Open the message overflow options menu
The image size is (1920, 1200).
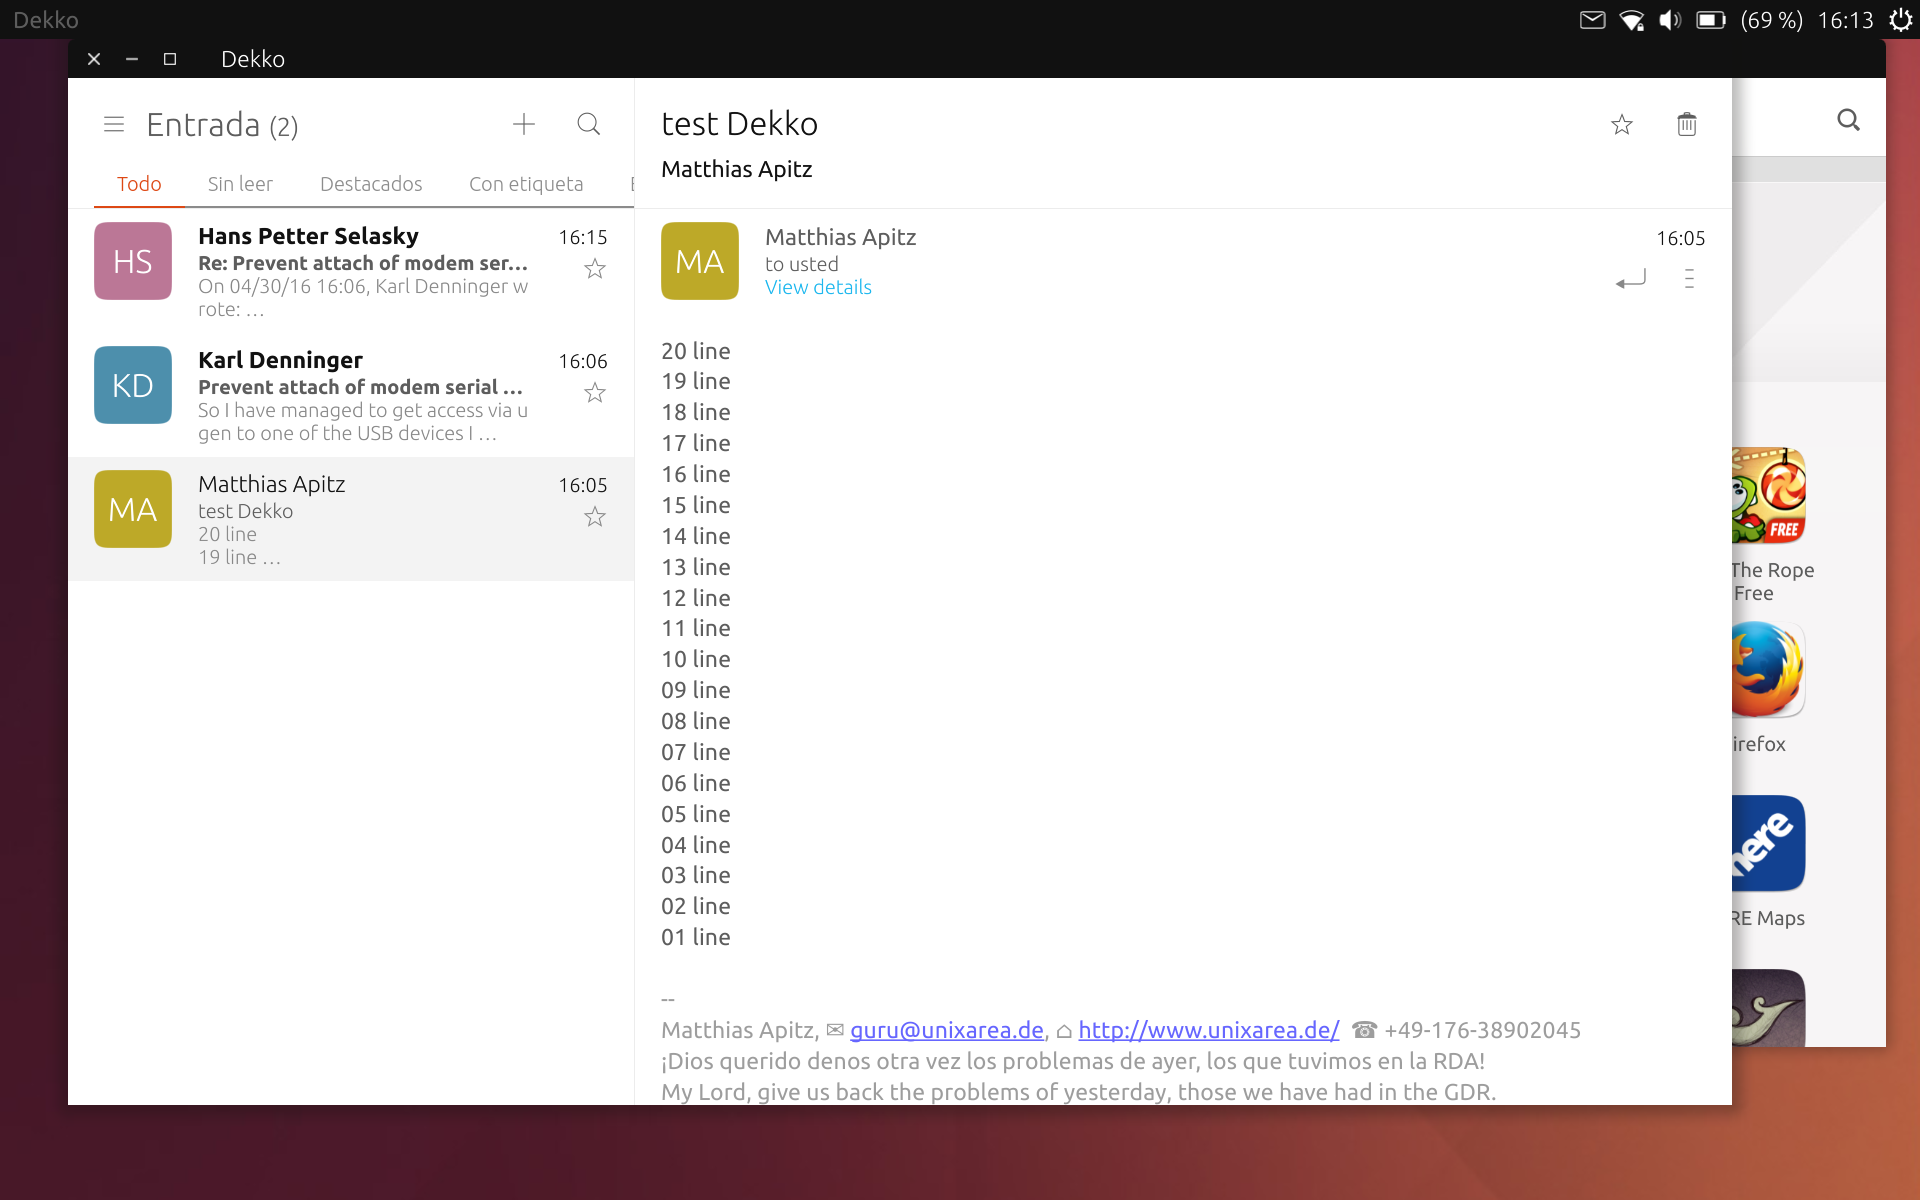[x=1689, y=280]
